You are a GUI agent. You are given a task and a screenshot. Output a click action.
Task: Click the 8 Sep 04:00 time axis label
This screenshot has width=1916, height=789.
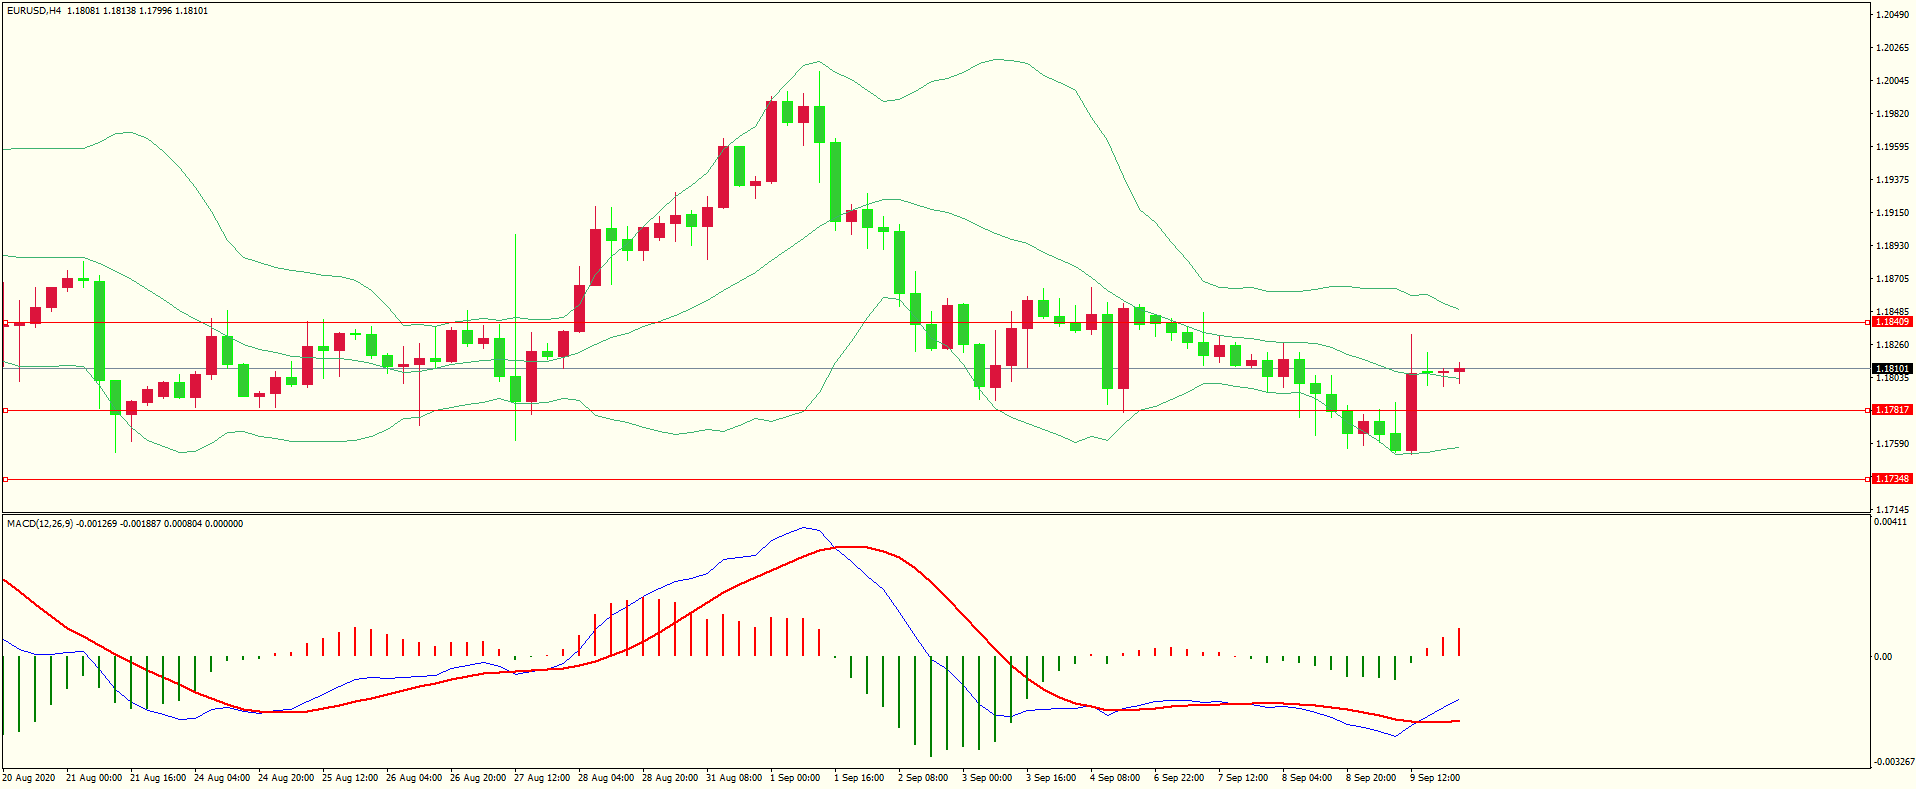tap(1307, 778)
